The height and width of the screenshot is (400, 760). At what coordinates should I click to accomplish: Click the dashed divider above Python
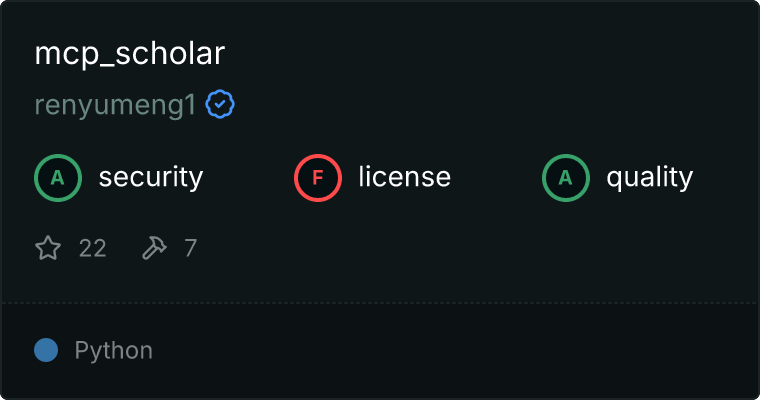pos(380,304)
